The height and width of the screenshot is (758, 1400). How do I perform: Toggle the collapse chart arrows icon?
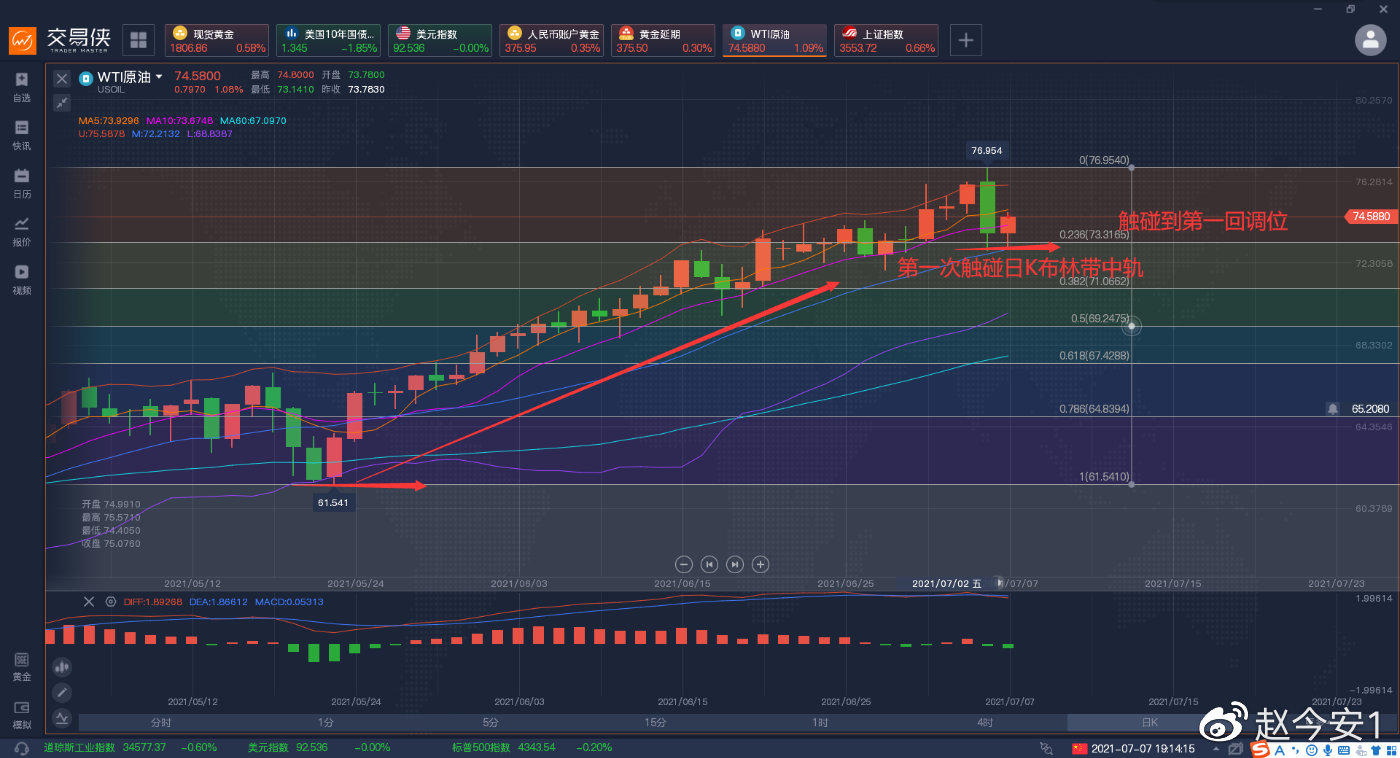pos(62,102)
